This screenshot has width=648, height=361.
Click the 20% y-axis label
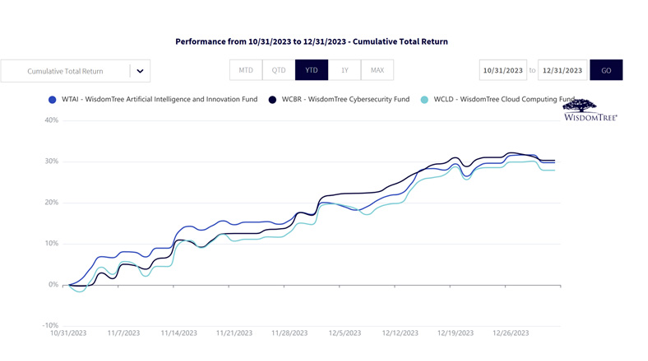tap(52, 202)
